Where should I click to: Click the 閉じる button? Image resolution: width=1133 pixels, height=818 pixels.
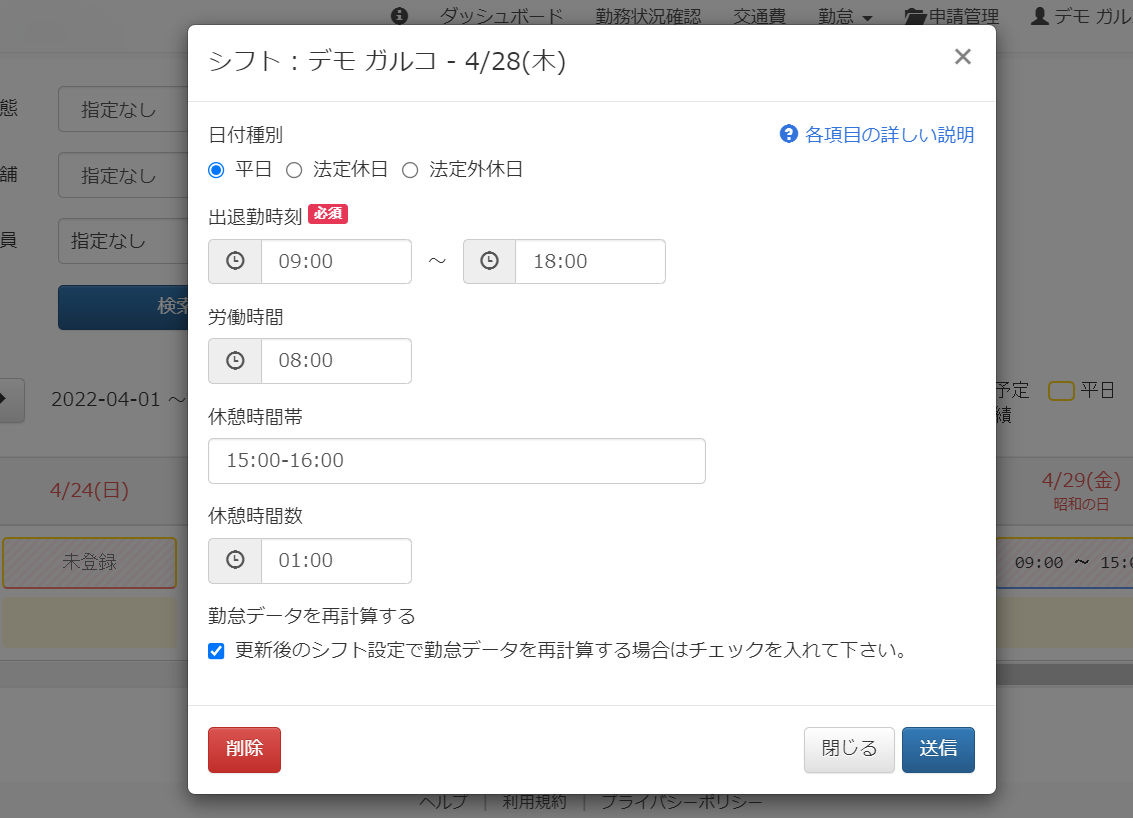click(x=849, y=749)
